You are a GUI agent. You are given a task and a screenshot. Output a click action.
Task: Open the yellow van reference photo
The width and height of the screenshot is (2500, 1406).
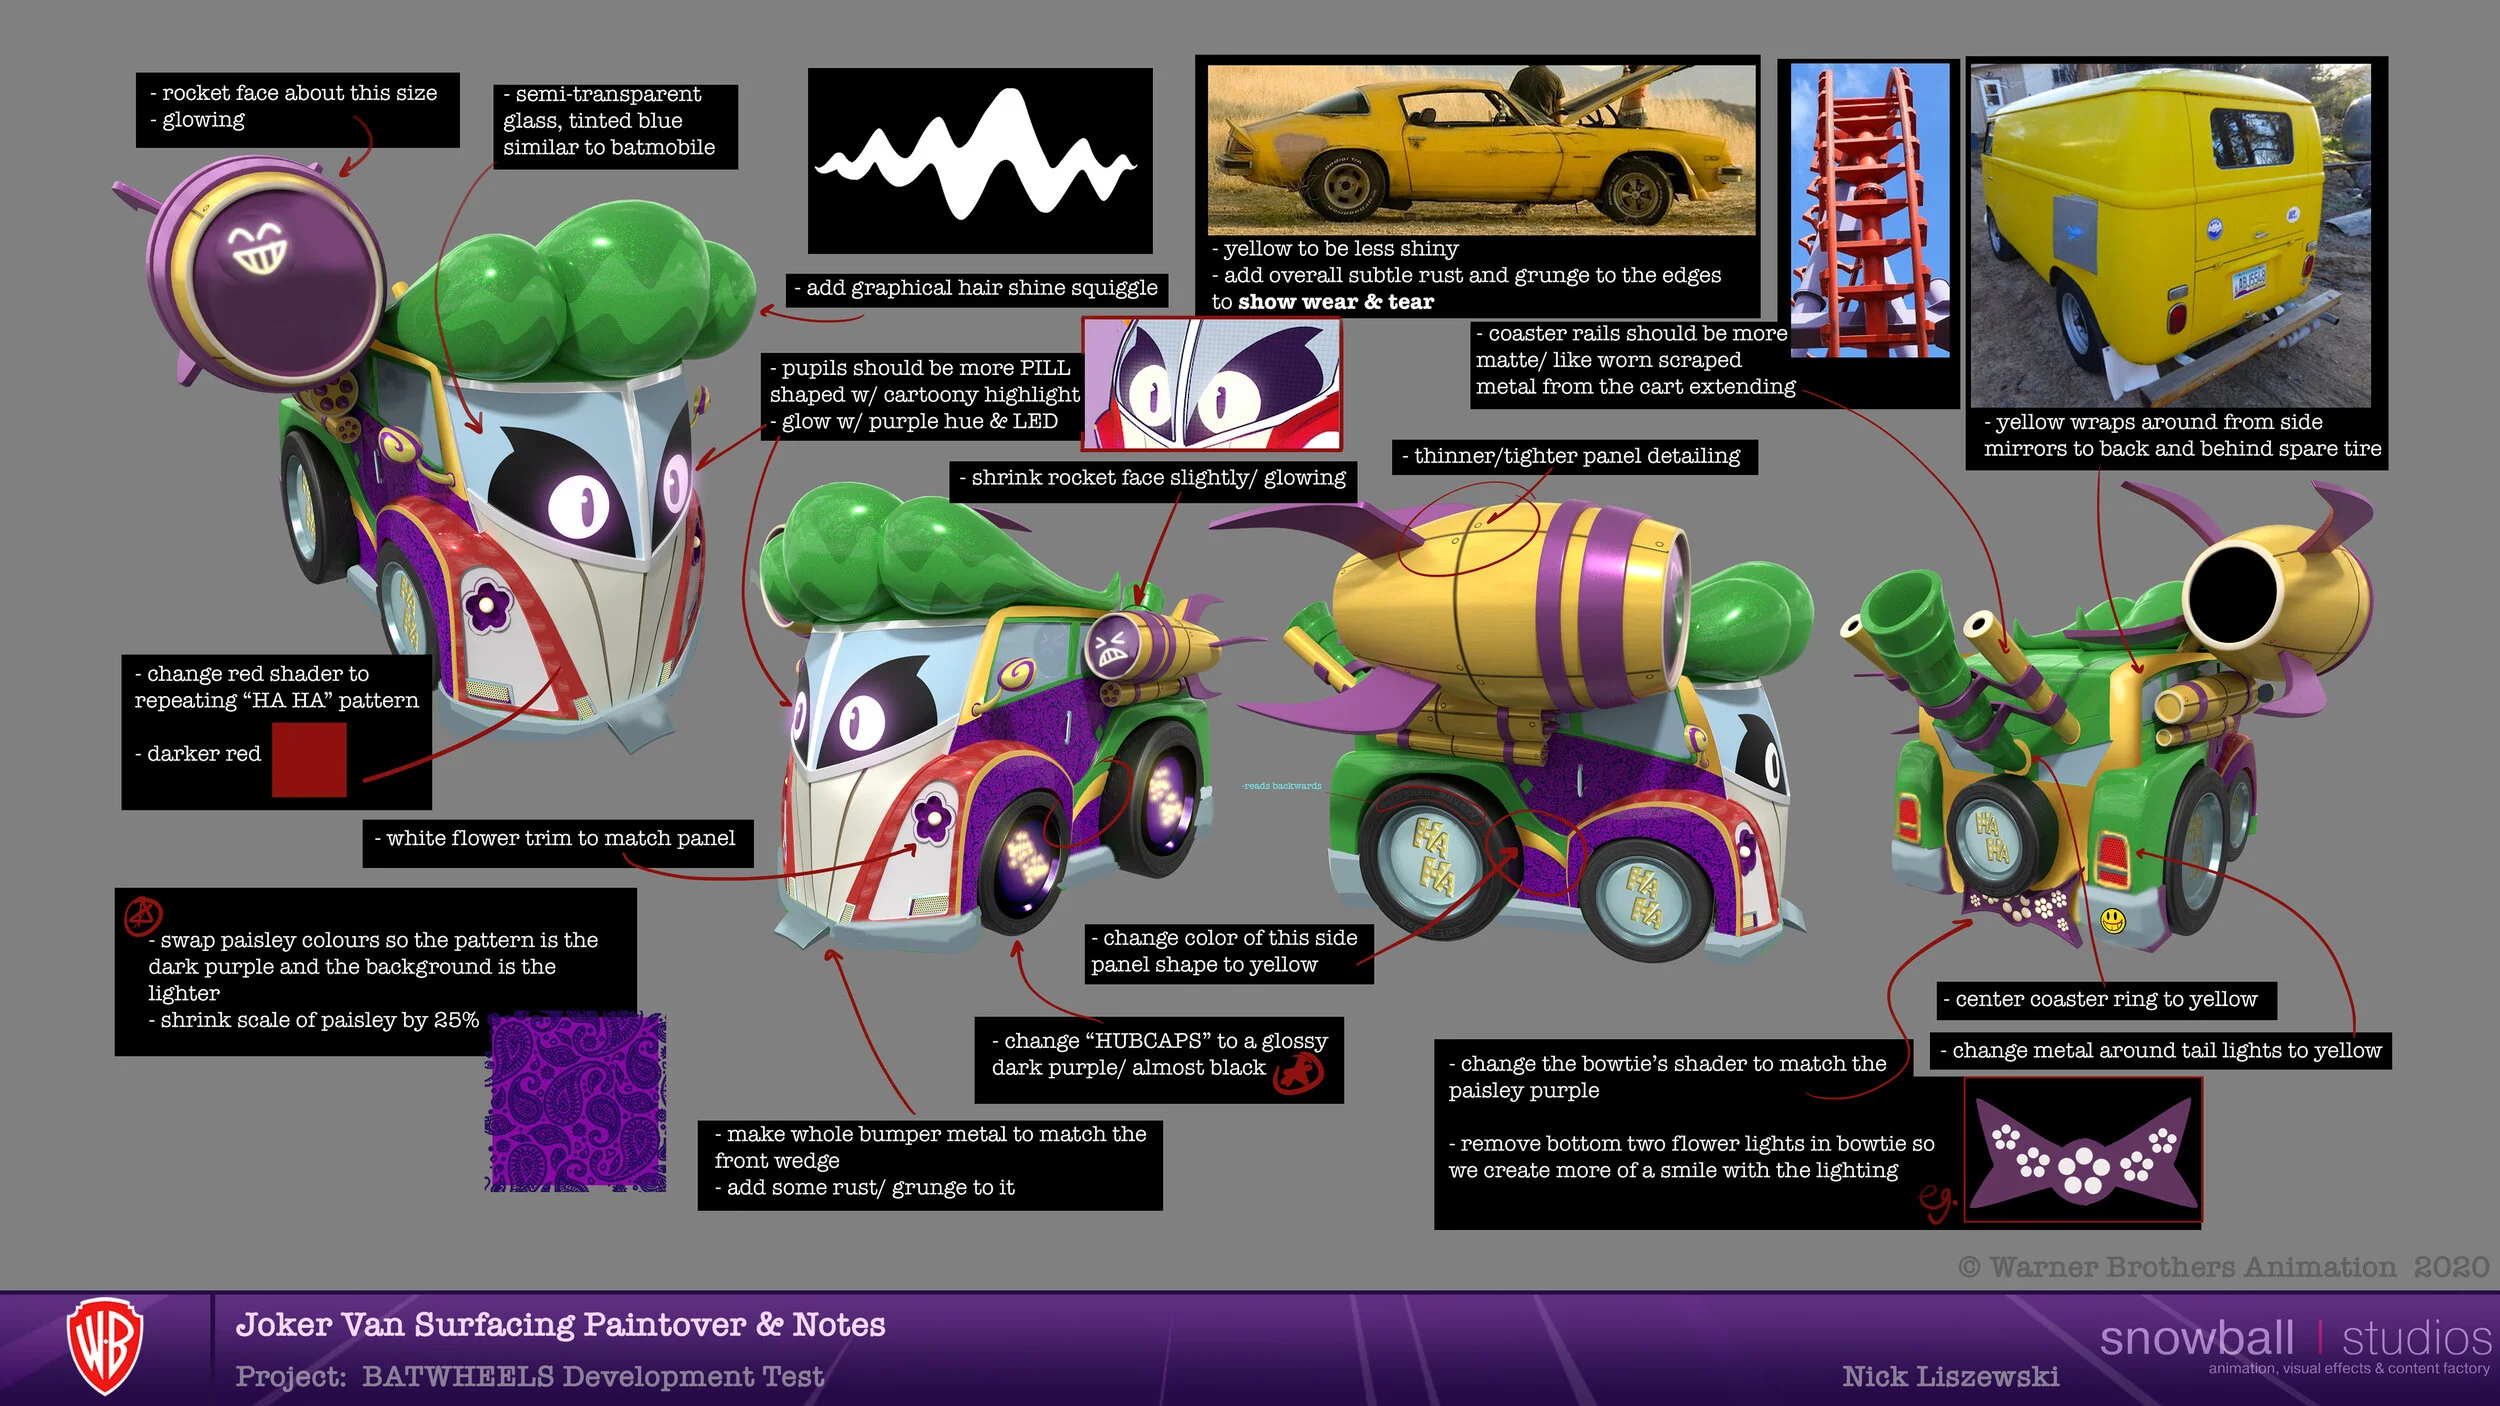click(x=2170, y=235)
